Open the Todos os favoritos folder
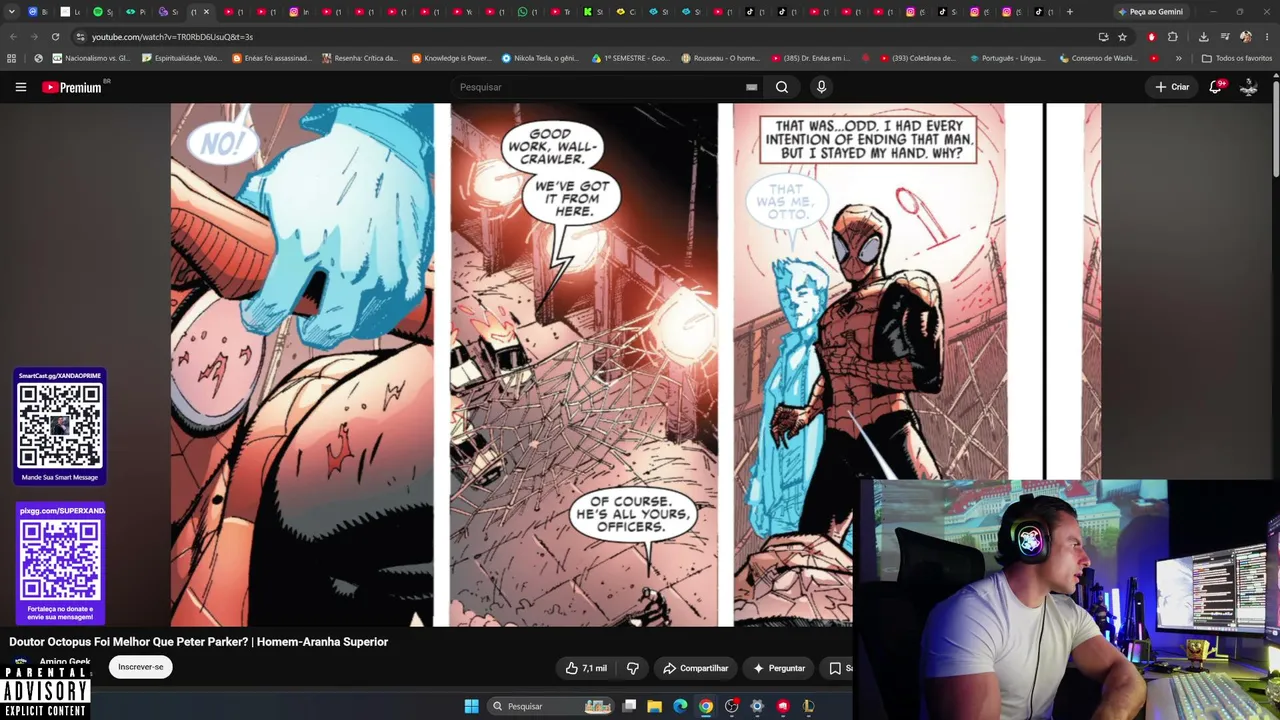 click(1236, 58)
